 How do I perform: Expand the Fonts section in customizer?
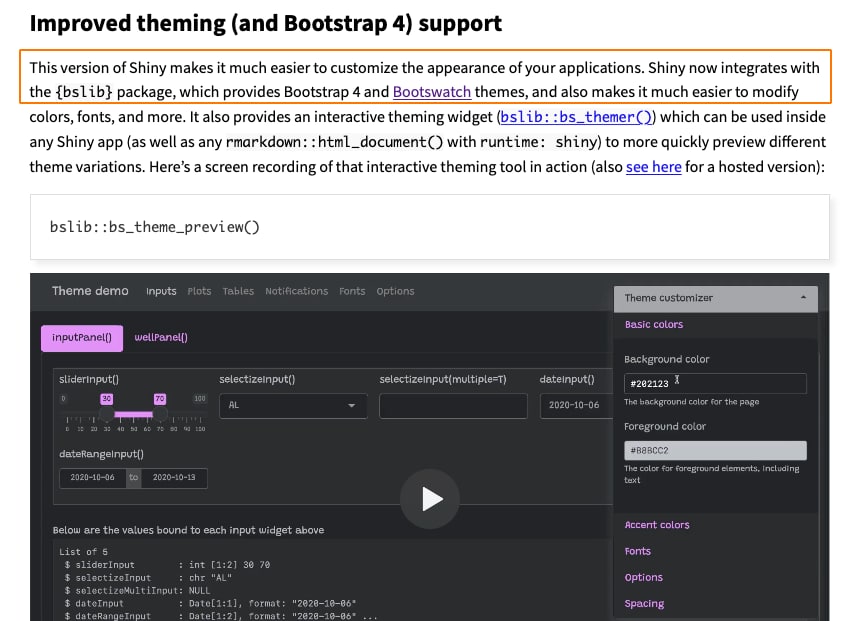click(637, 551)
